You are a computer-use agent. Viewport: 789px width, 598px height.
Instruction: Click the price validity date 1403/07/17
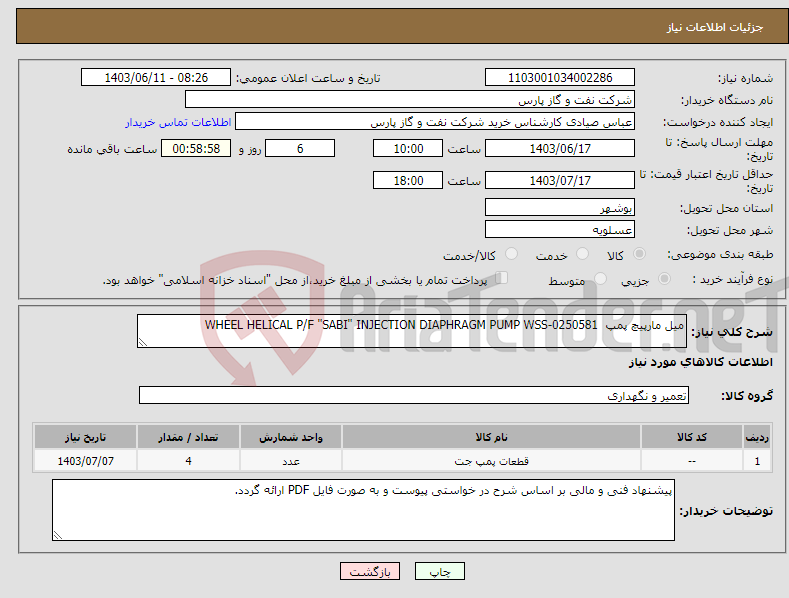coord(560,180)
